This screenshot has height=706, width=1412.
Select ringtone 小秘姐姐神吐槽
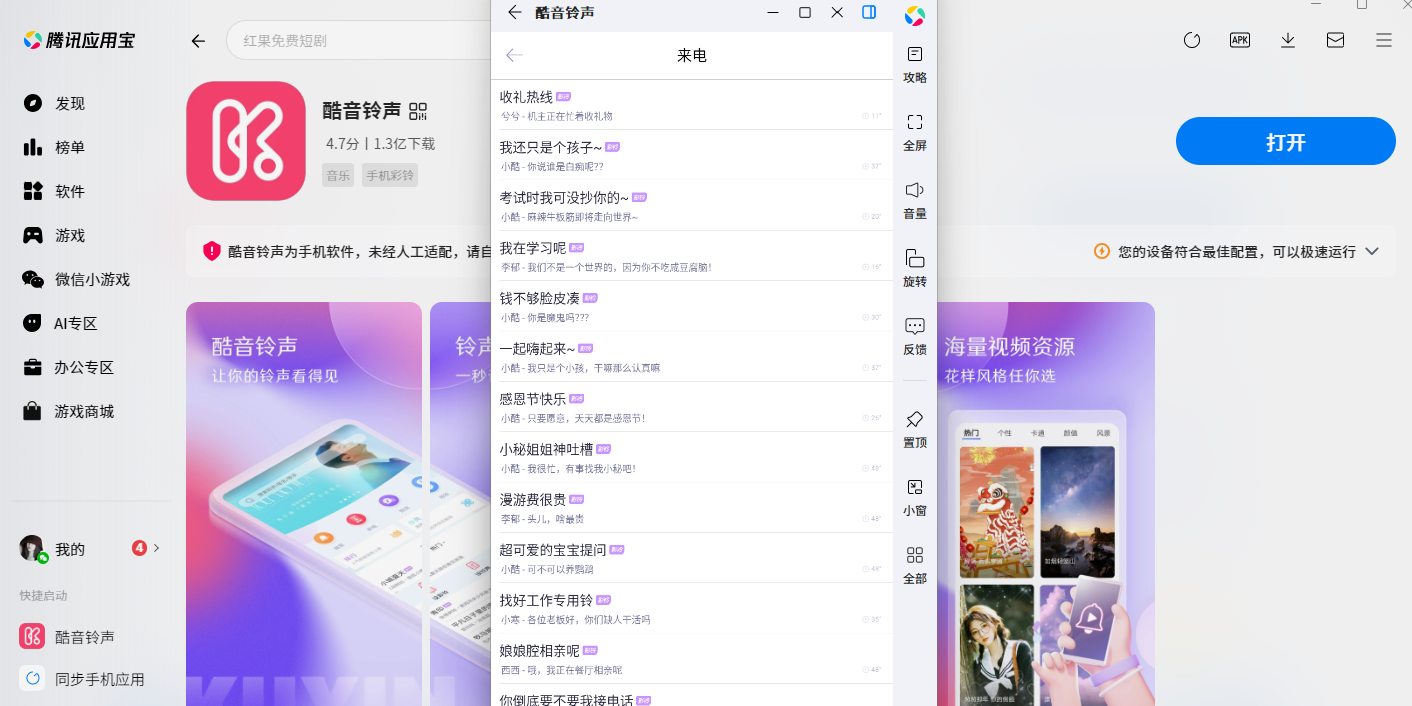[692, 457]
